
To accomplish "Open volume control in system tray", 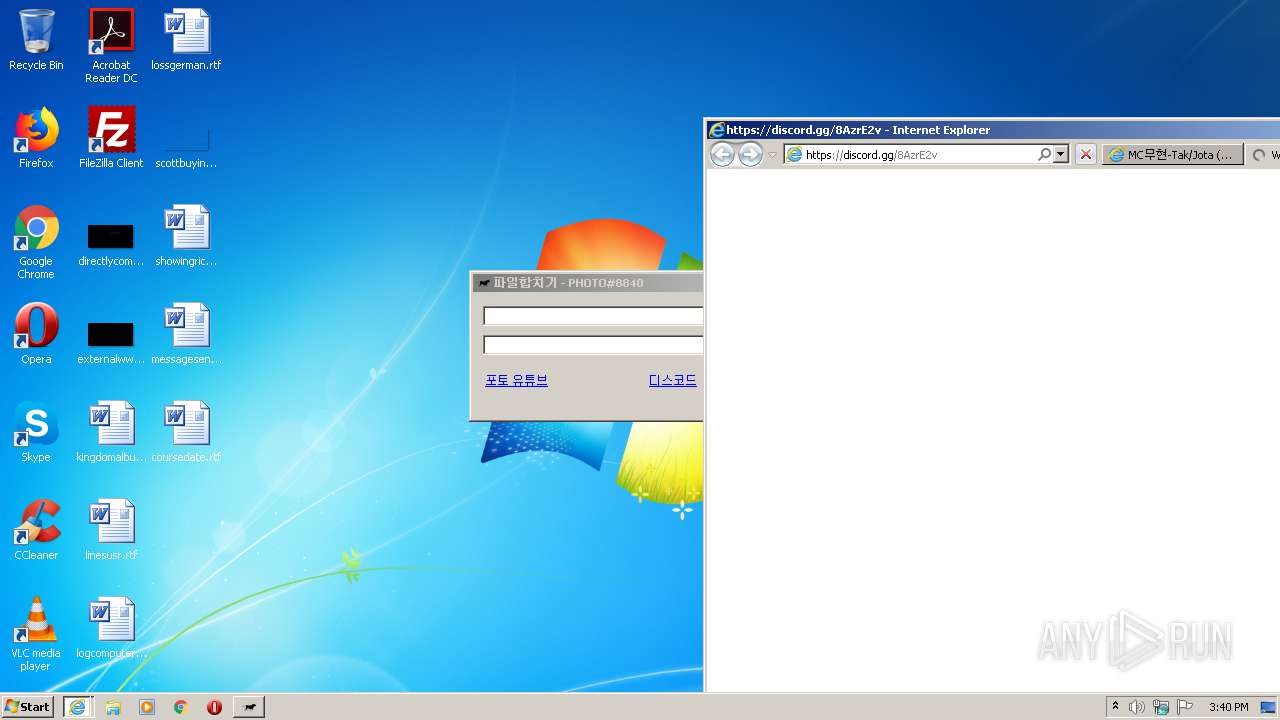I will pyautogui.click(x=1137, y=707).
